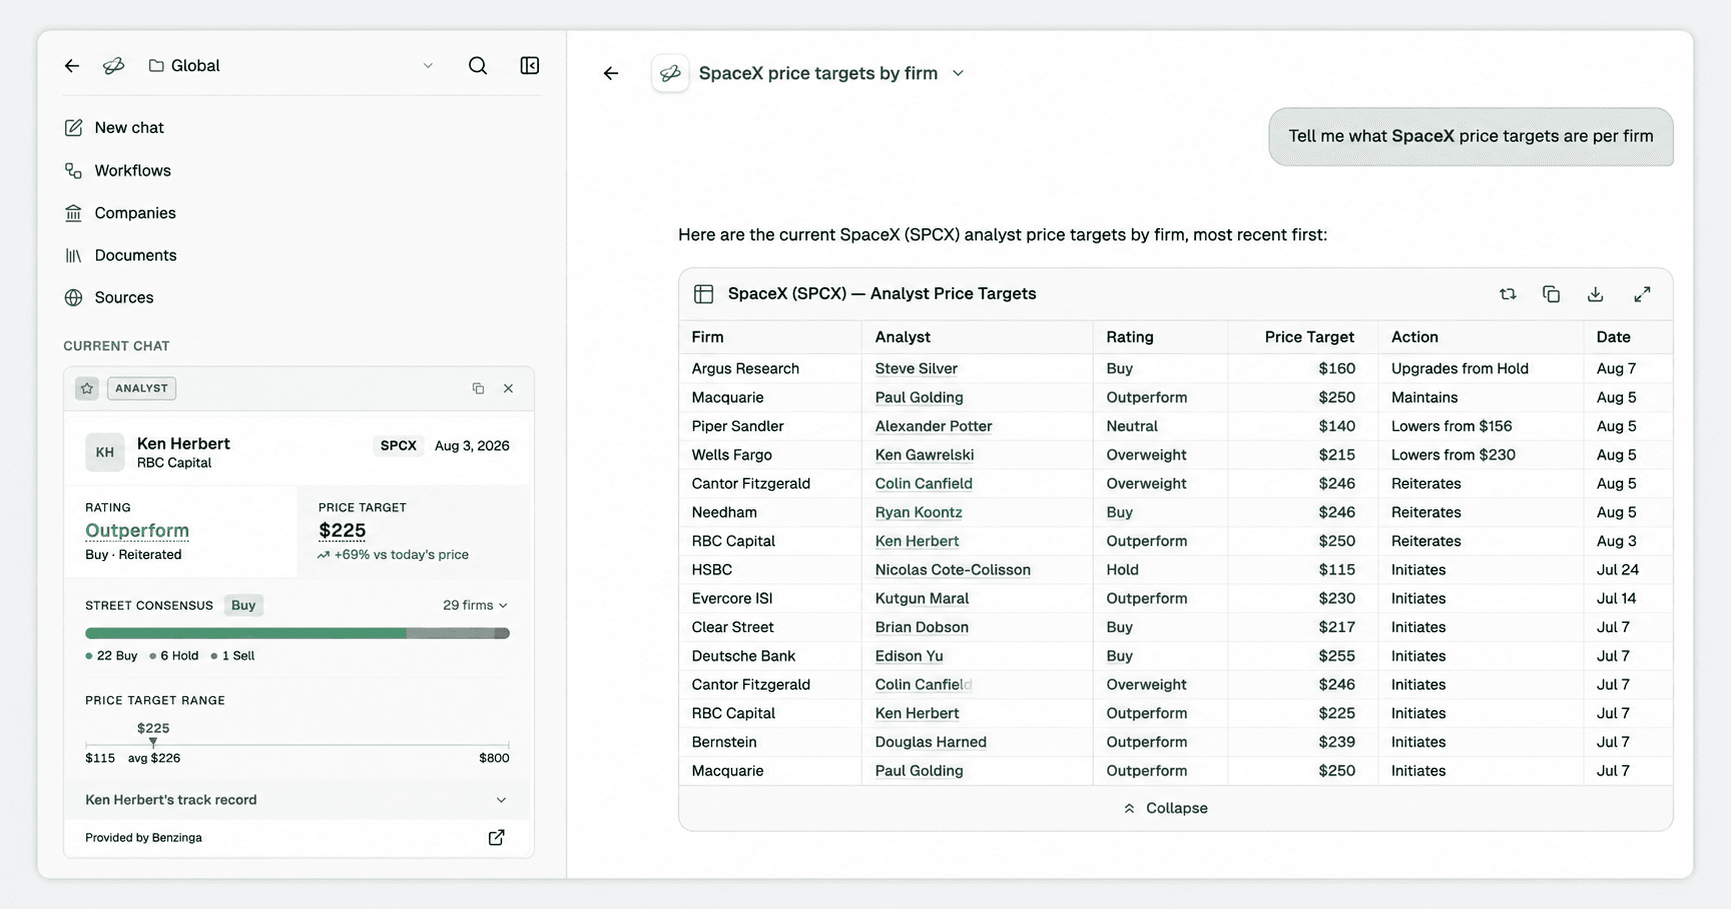Open analyst Steve Silver link
The width and height of the screenshot is (1731, 909).
click(x=916, y=369)
